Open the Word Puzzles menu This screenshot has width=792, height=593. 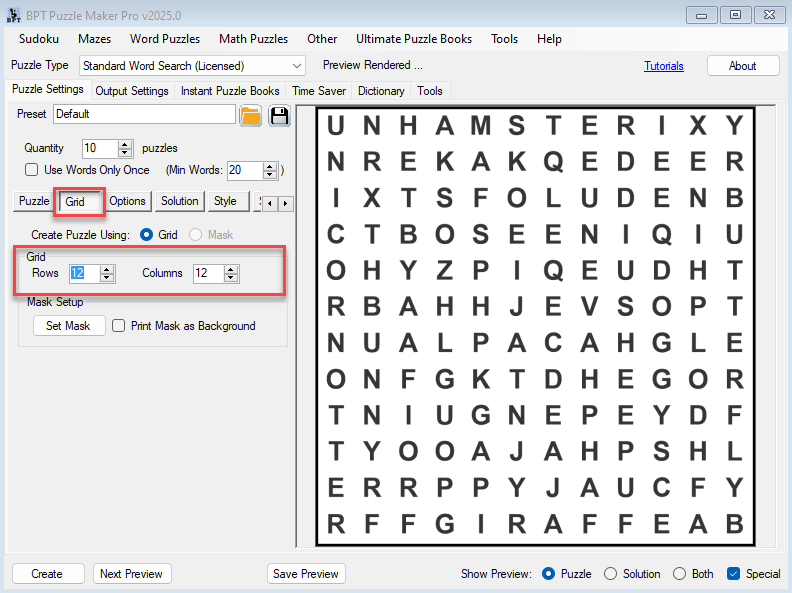pos(165,39)
